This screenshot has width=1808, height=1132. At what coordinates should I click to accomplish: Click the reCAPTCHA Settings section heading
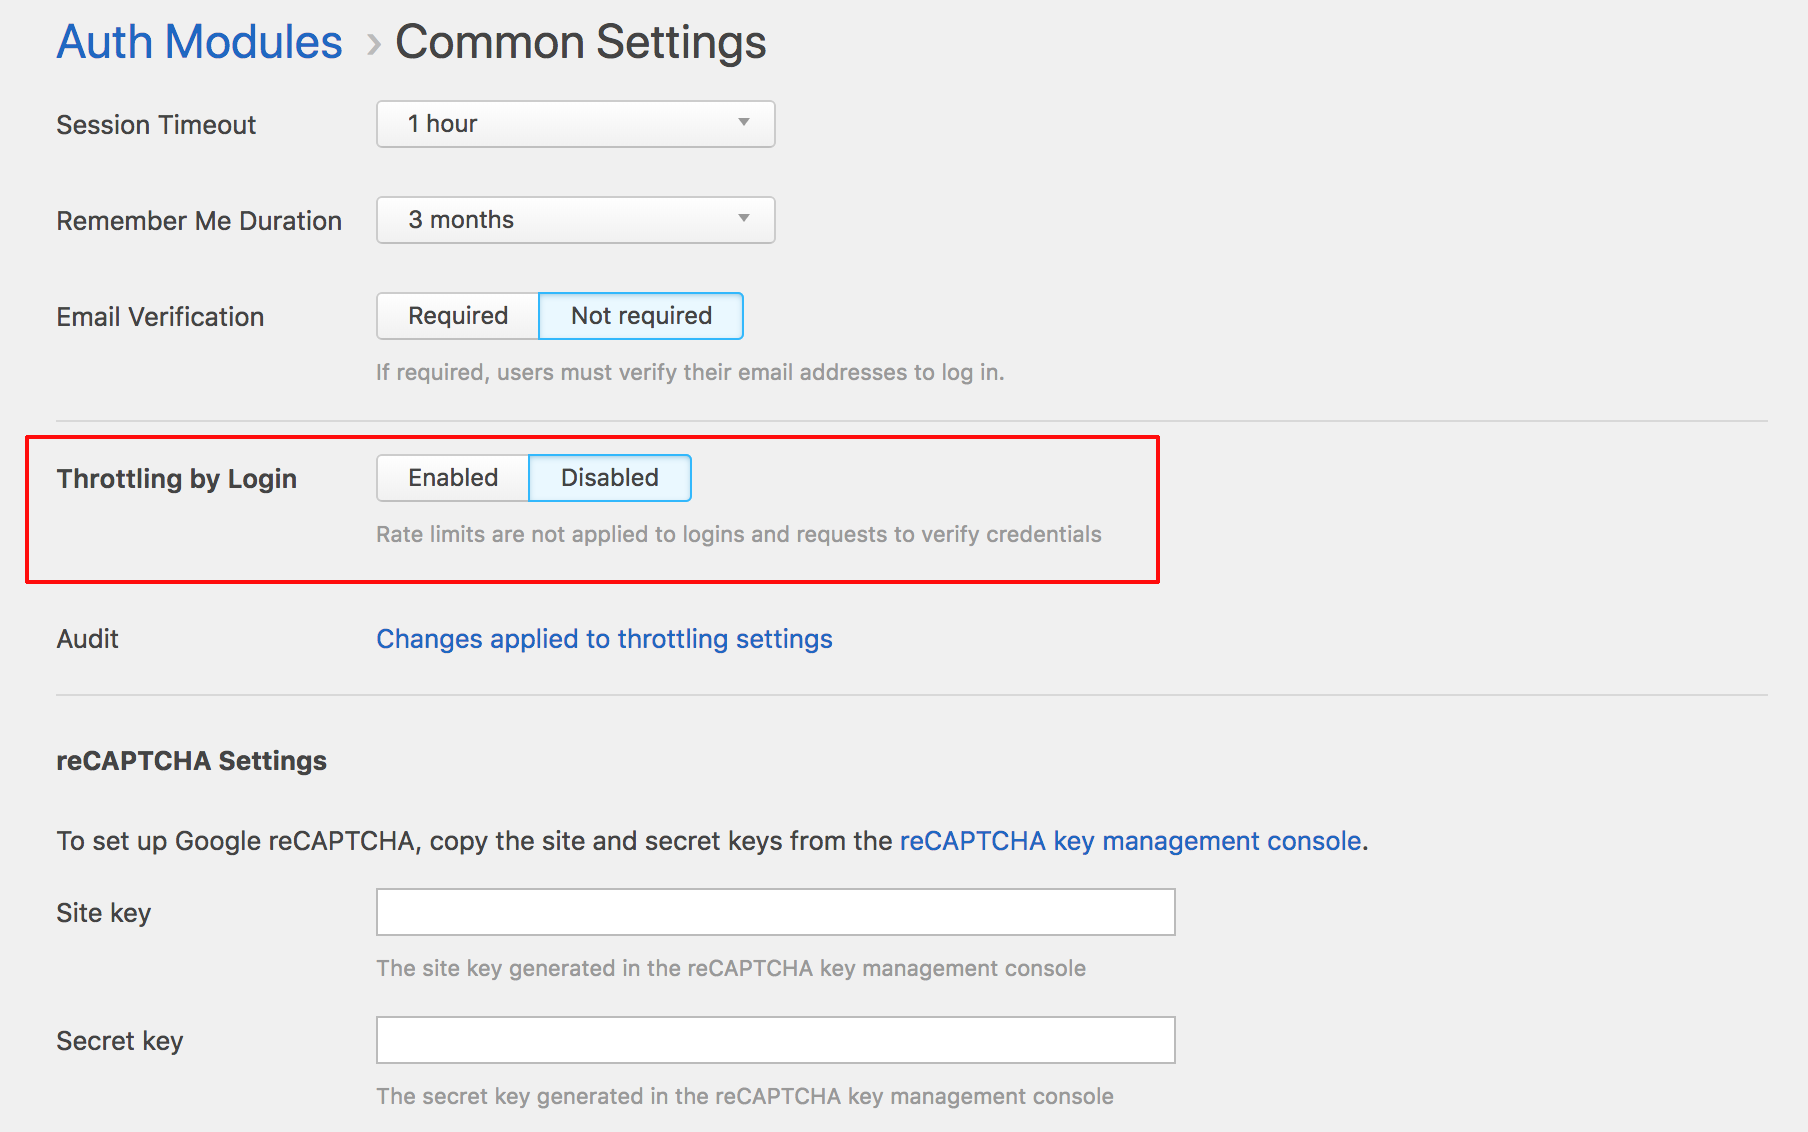[x=191, y=761]
